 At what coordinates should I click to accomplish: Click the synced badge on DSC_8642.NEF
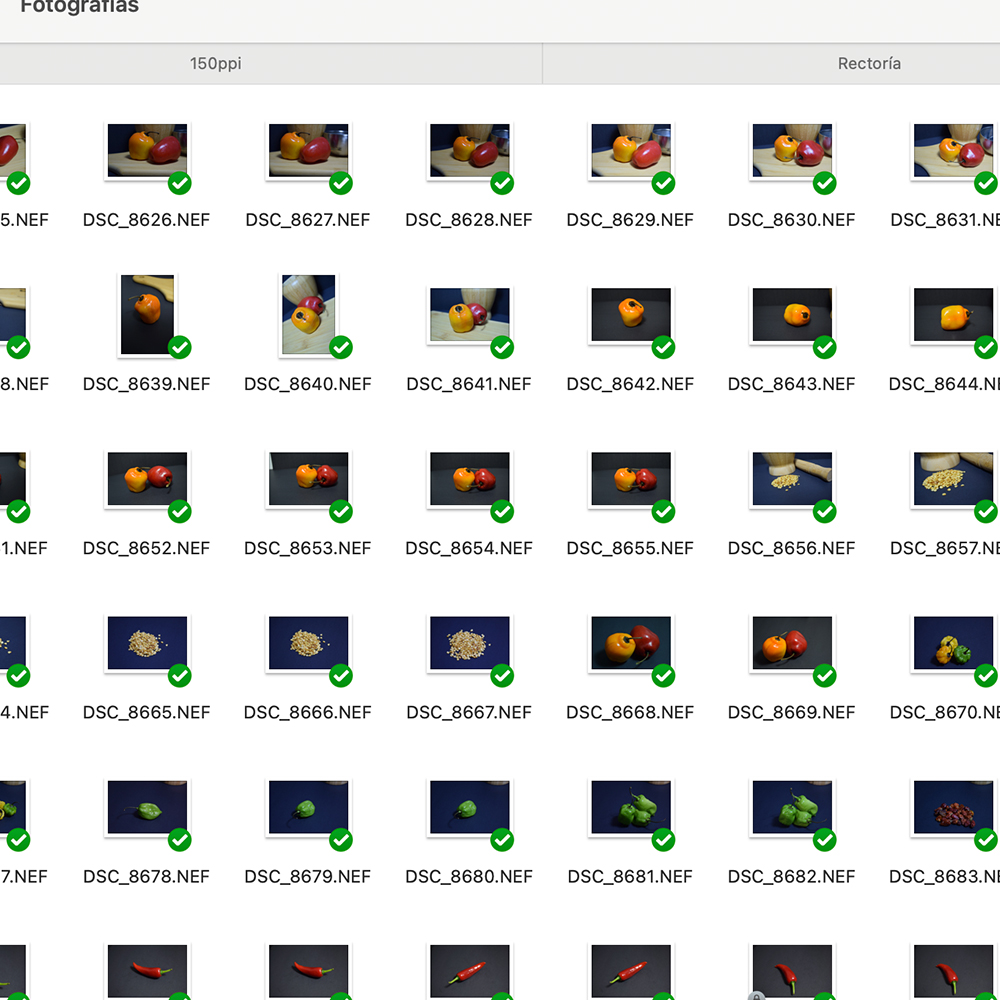click(x=664, y=348)
